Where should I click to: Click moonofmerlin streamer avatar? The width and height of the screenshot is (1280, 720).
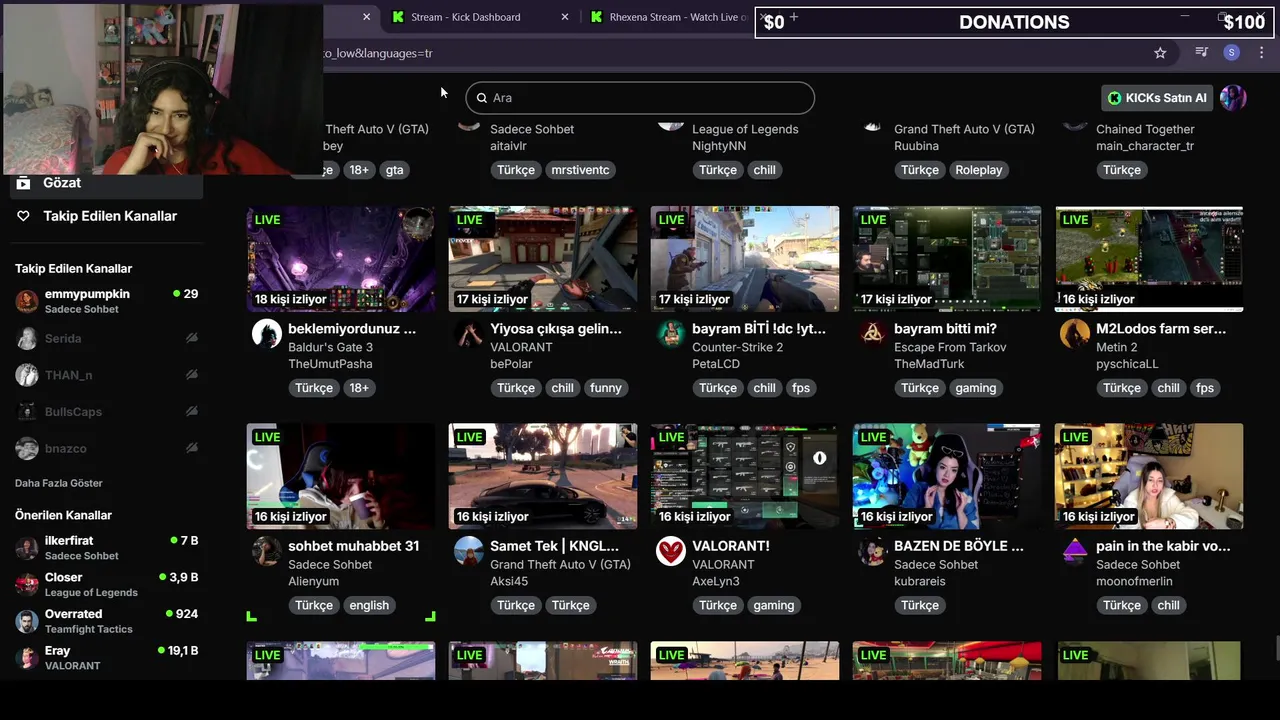(x=1074, y=551)
